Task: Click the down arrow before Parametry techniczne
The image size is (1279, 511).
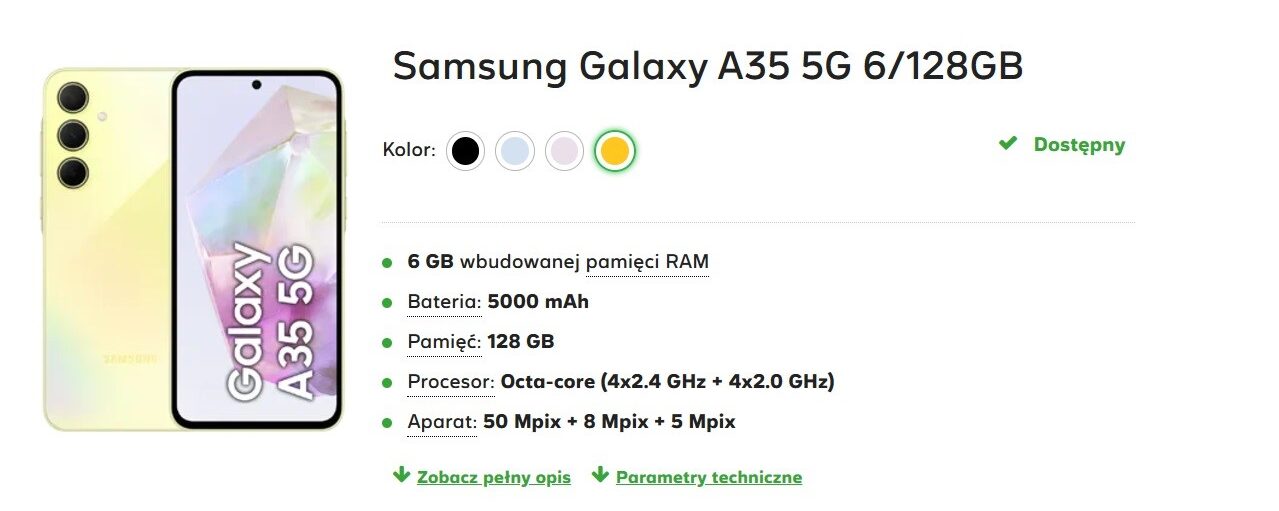Action: [600, 475]
